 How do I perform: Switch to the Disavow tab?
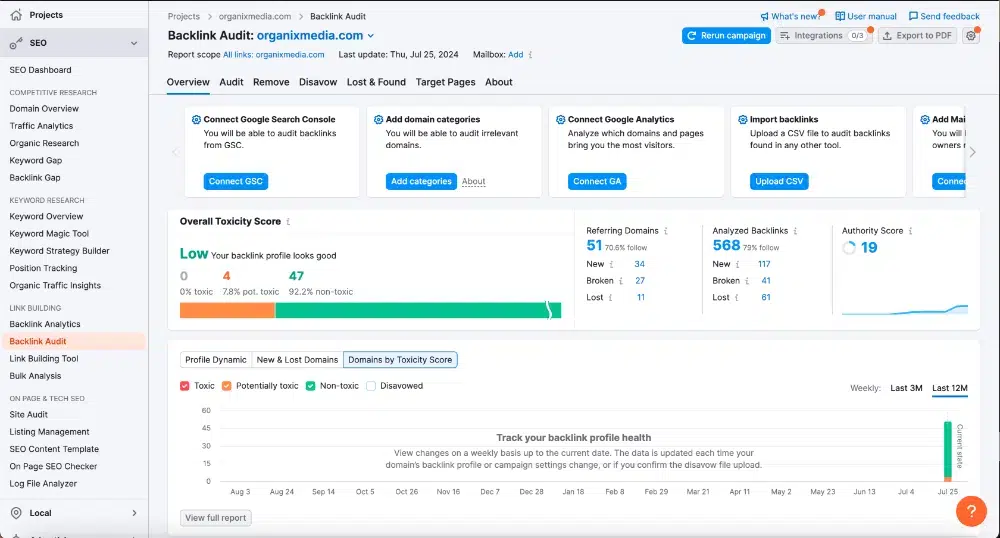[318, 82]
